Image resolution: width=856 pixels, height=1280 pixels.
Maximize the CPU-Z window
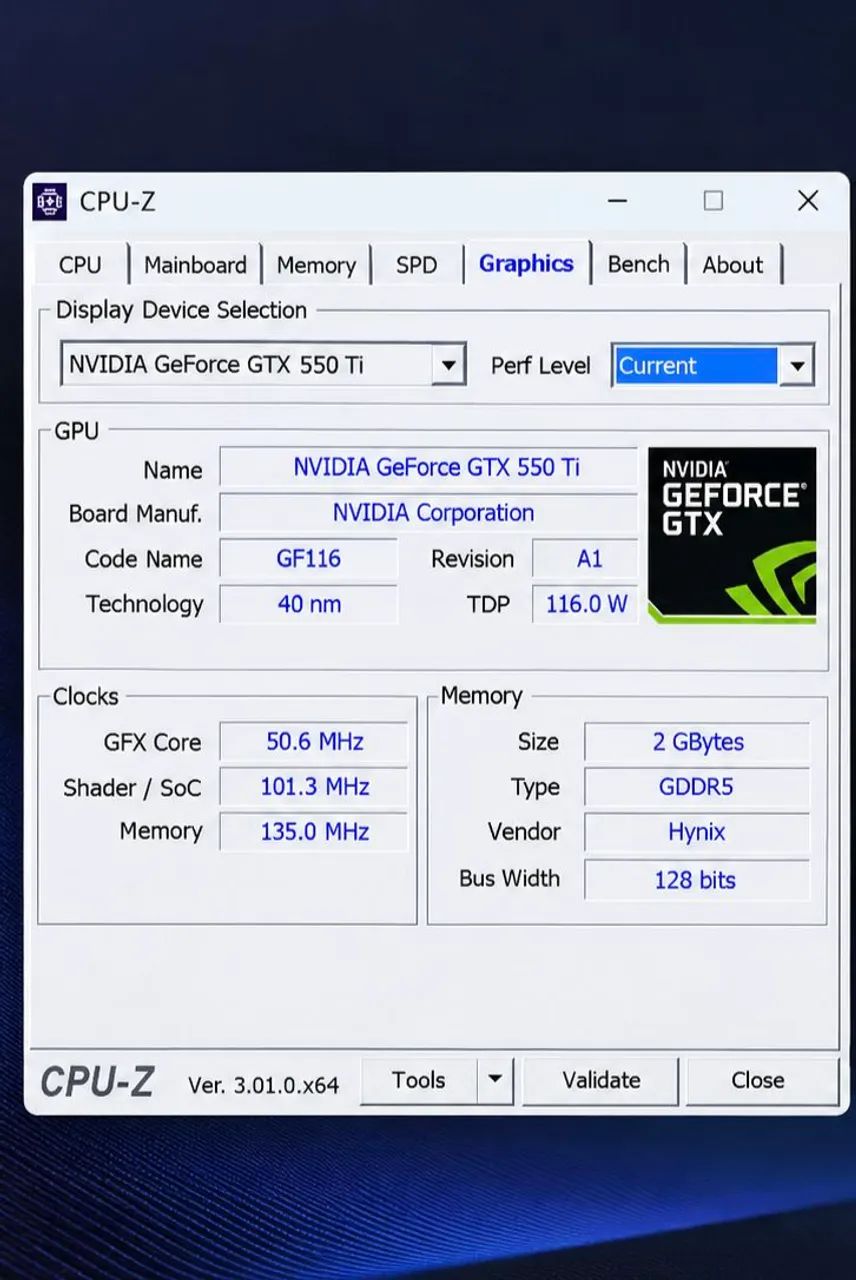pyautogui.click(x=713, y=201)
